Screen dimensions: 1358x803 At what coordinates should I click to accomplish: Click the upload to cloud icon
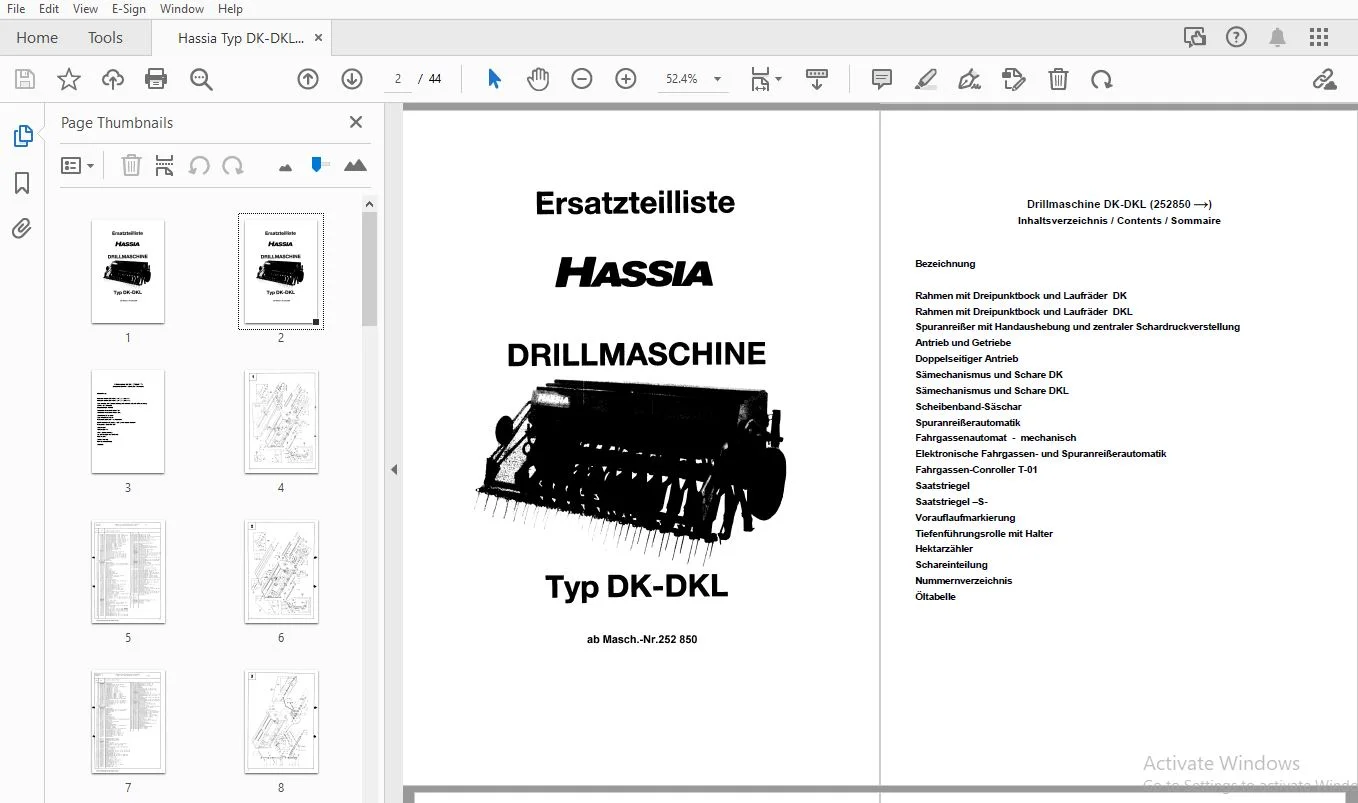tap(112, 79)
